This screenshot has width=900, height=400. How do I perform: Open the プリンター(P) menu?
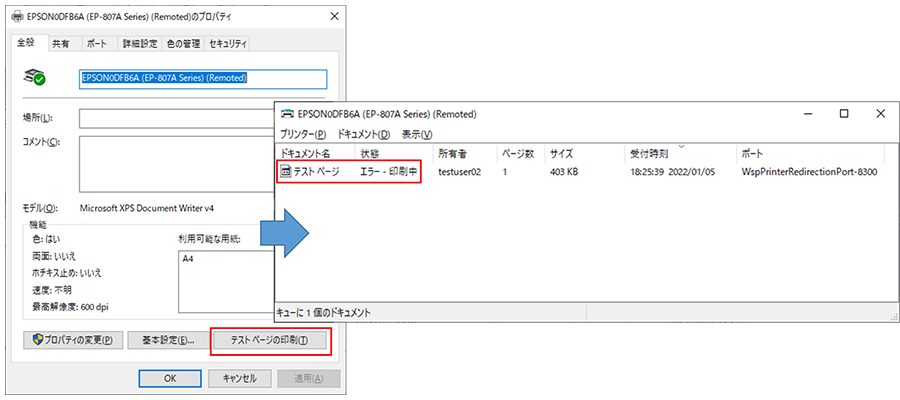click(x=302, y=134)
